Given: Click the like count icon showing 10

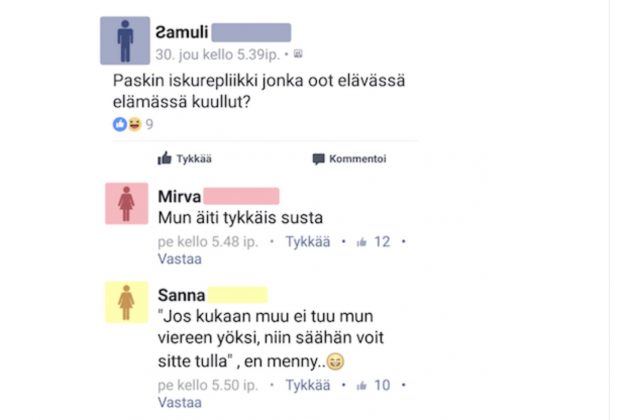Looking at the screenshot, I should (x=362, y=386).
